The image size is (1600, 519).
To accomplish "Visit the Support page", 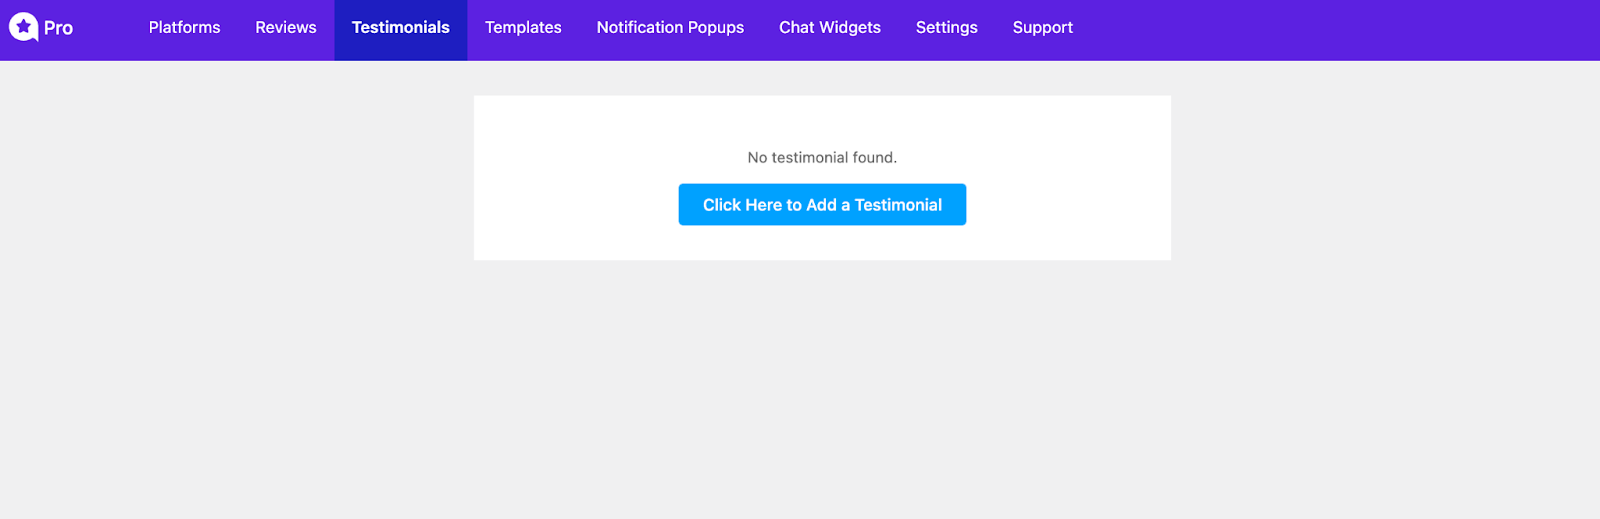I will coord(1042,28).
